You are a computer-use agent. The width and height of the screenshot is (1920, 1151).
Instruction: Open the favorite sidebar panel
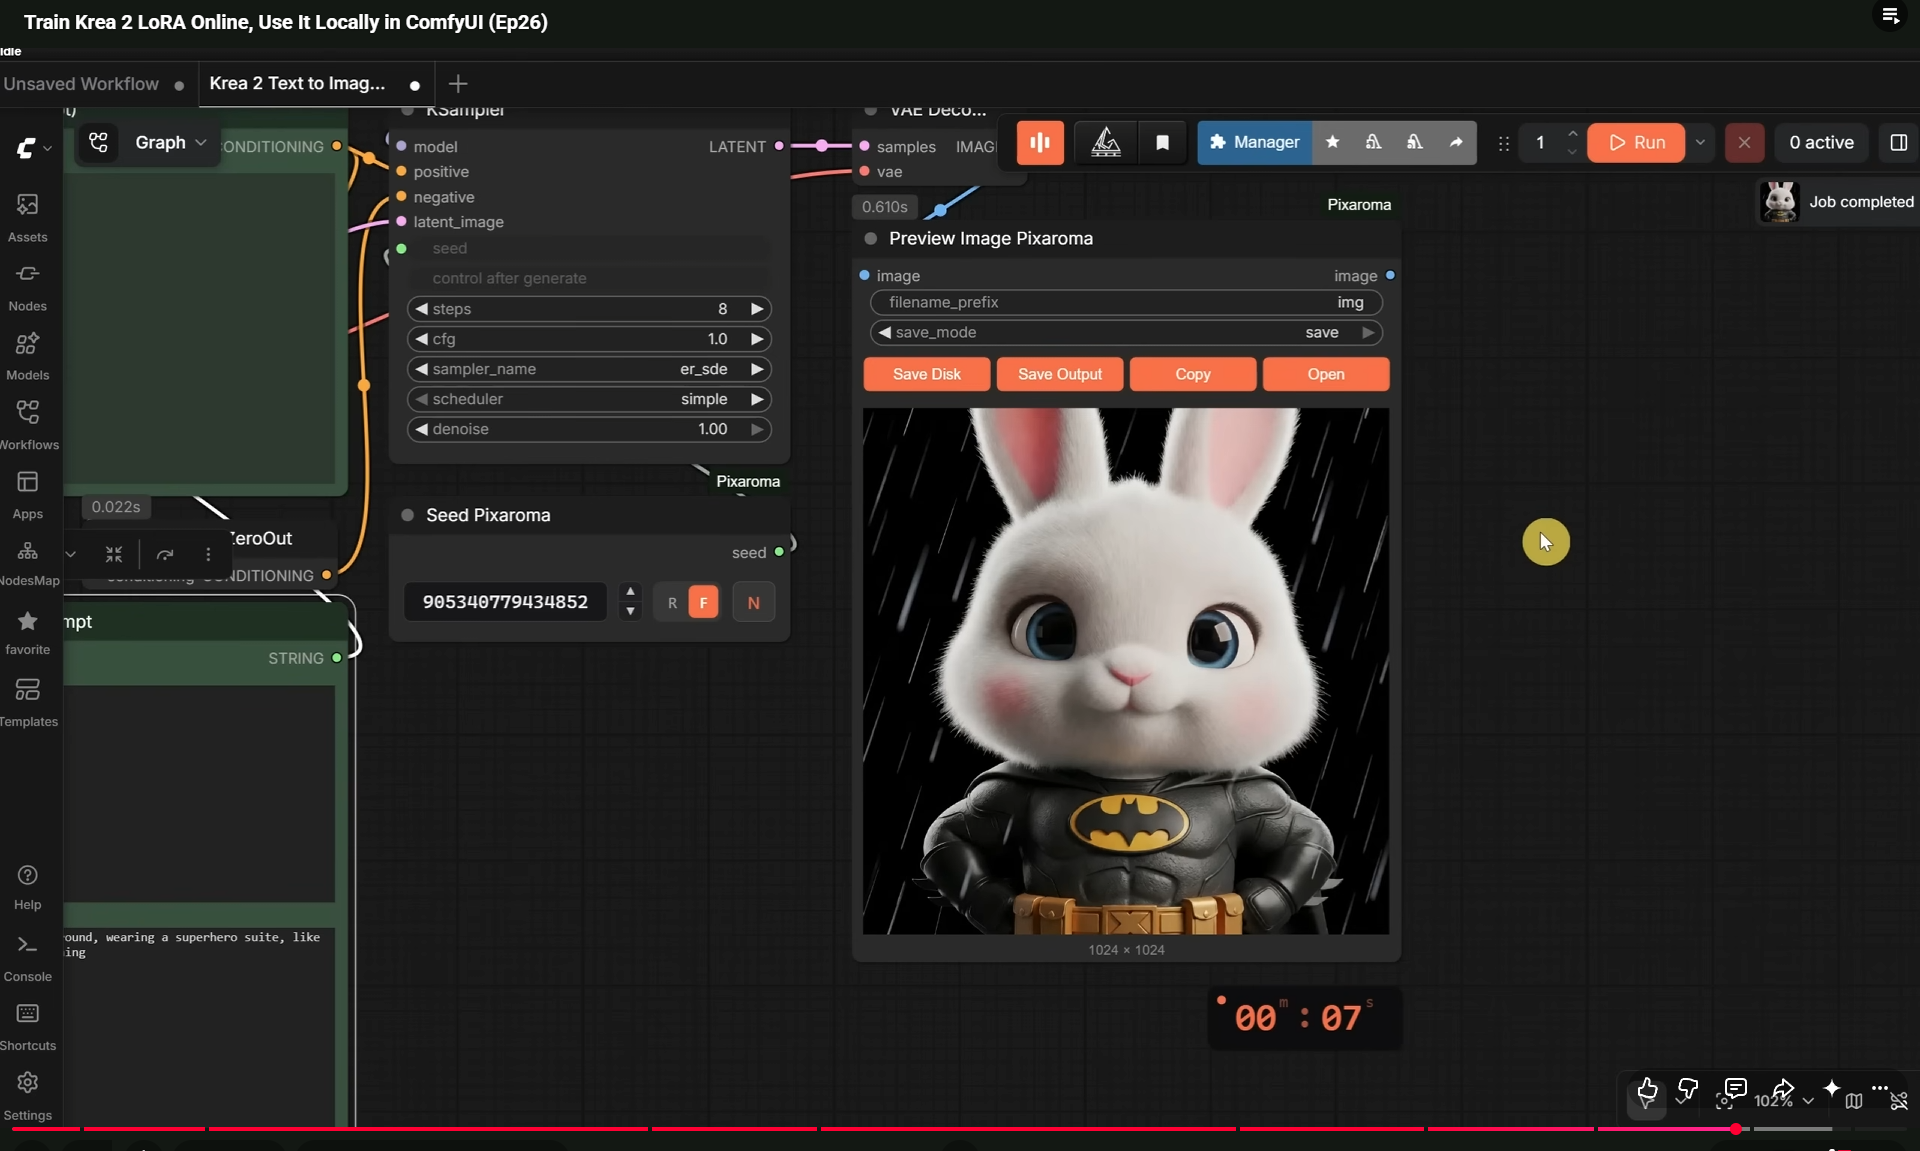pyautogui.click(x=27, y=632)
